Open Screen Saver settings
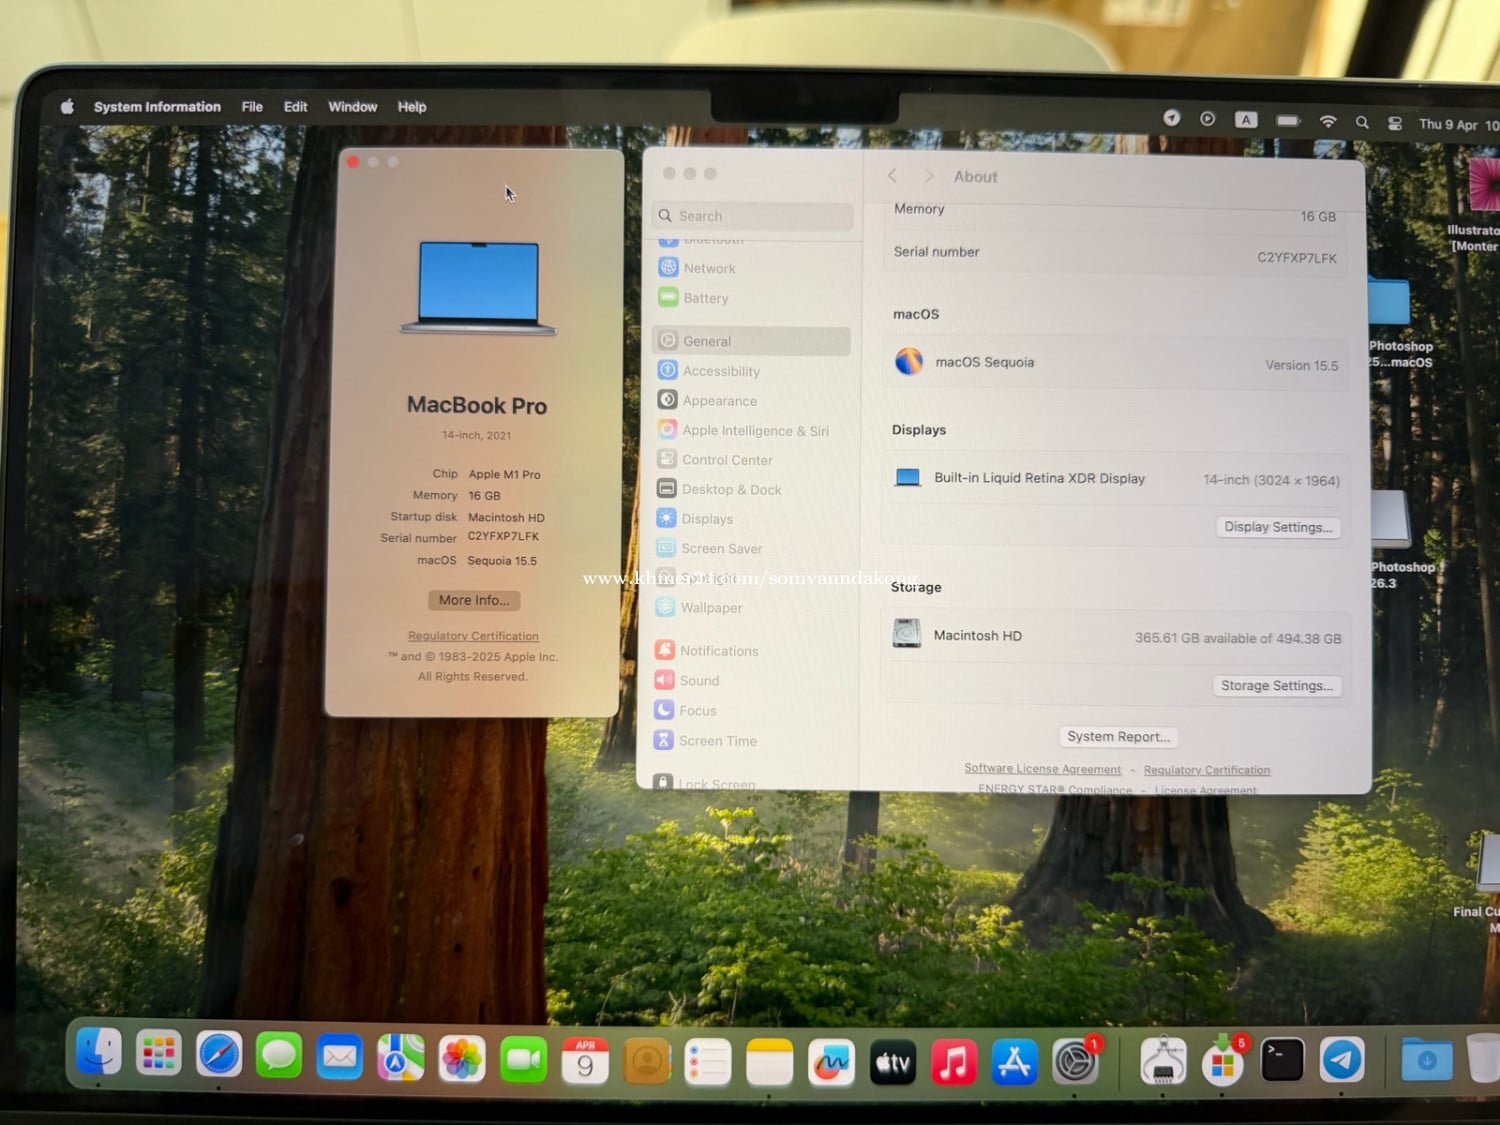The width and height of the screenshot is (1500, 1125). (751, 549)
